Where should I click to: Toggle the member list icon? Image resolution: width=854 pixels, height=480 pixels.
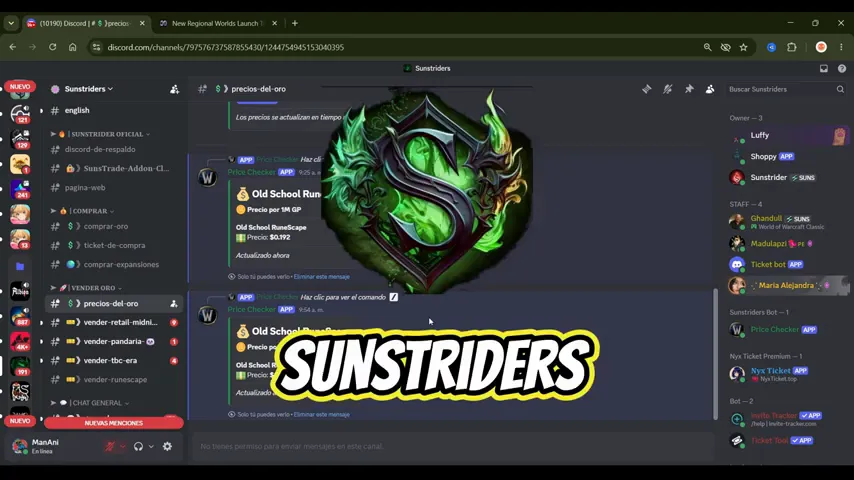click(x=710, y=89)
